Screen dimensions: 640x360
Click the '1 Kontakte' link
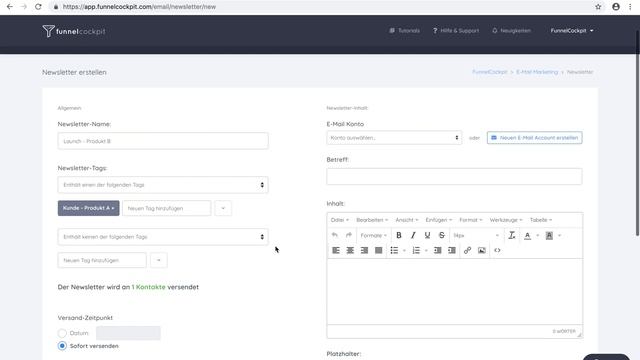[149, 287]
